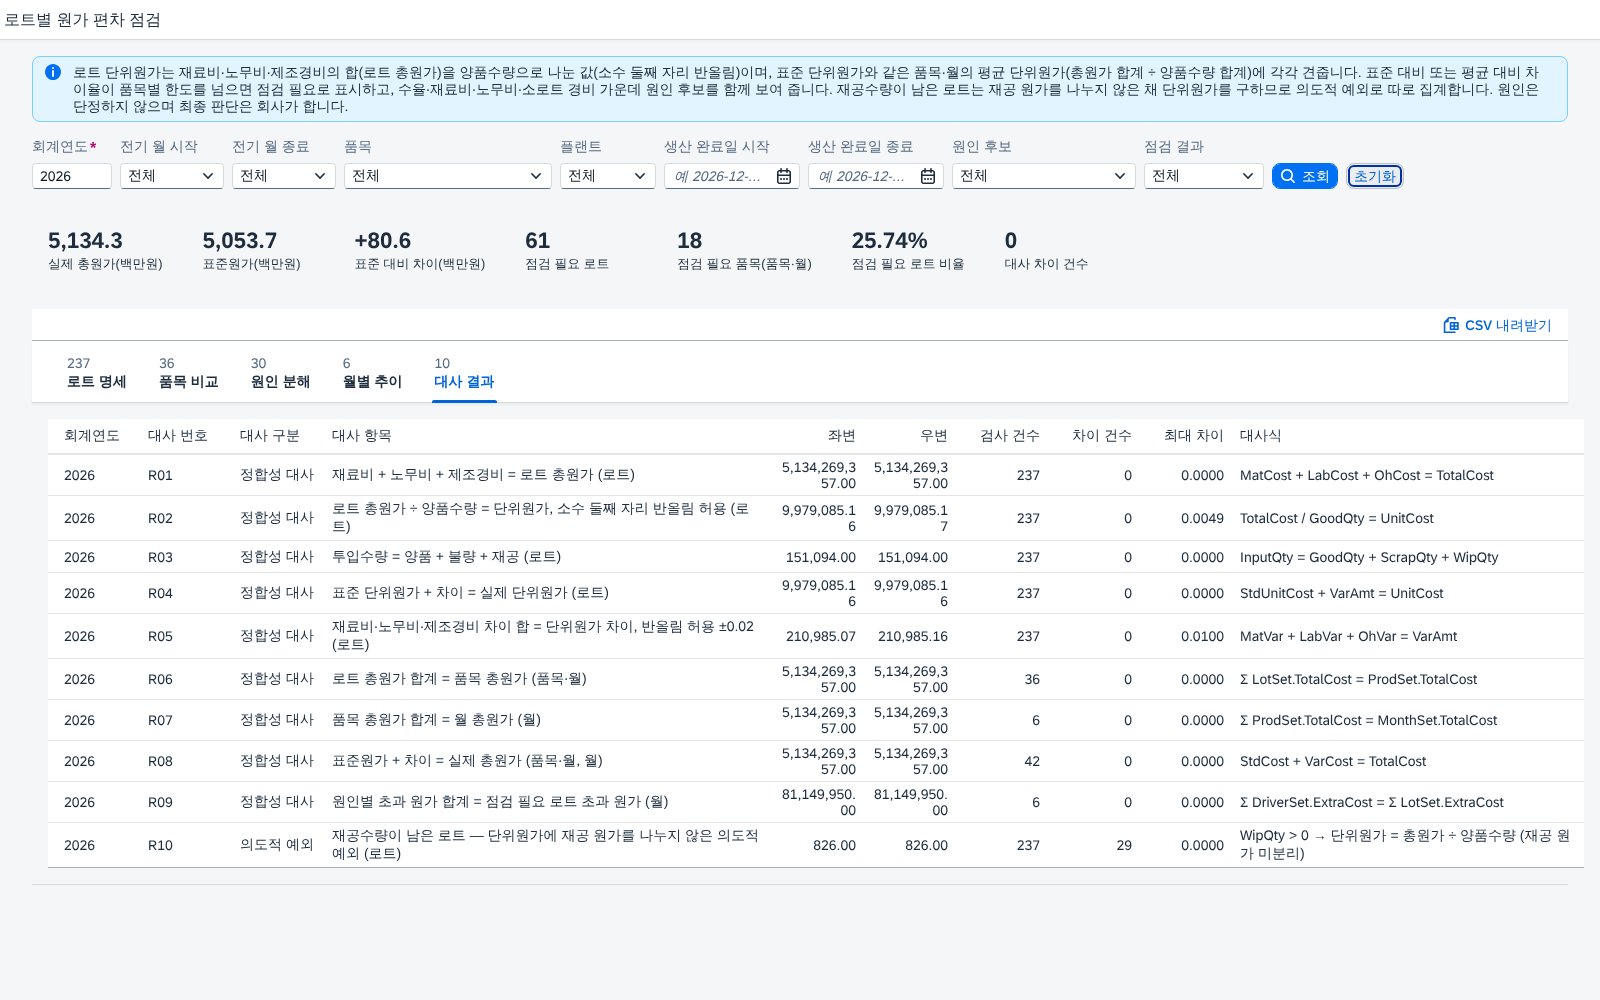The image size is (1600, 1000).
Task: Open the 월별 추이 tab
Action: tap(372, 373)
